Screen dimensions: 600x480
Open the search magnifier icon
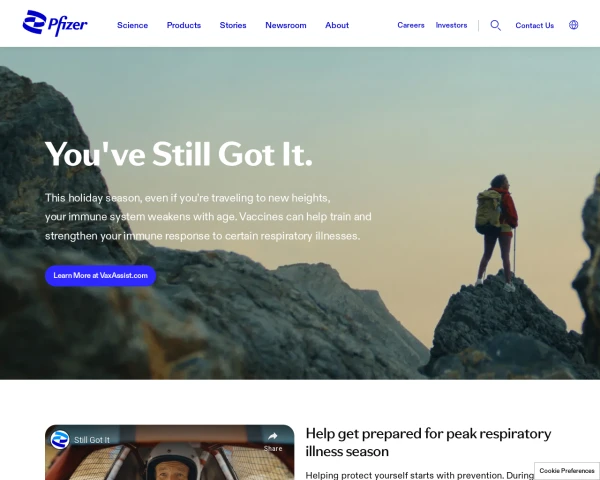(x=496, y=25)
